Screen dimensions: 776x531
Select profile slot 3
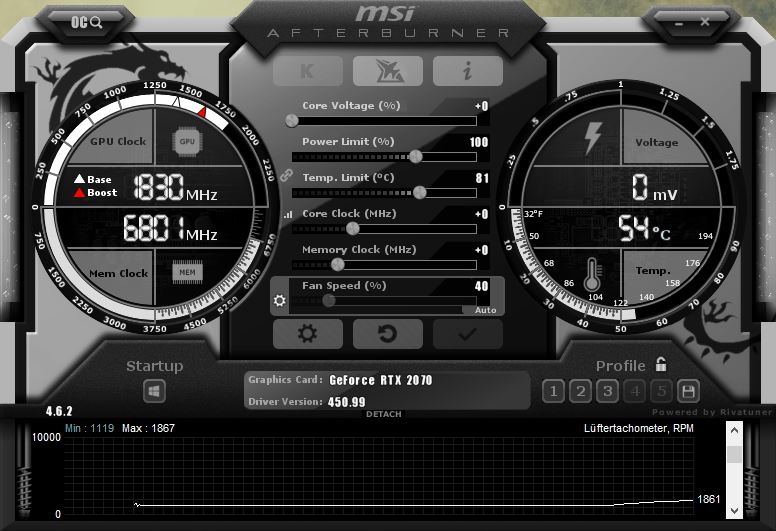(607, 391)
